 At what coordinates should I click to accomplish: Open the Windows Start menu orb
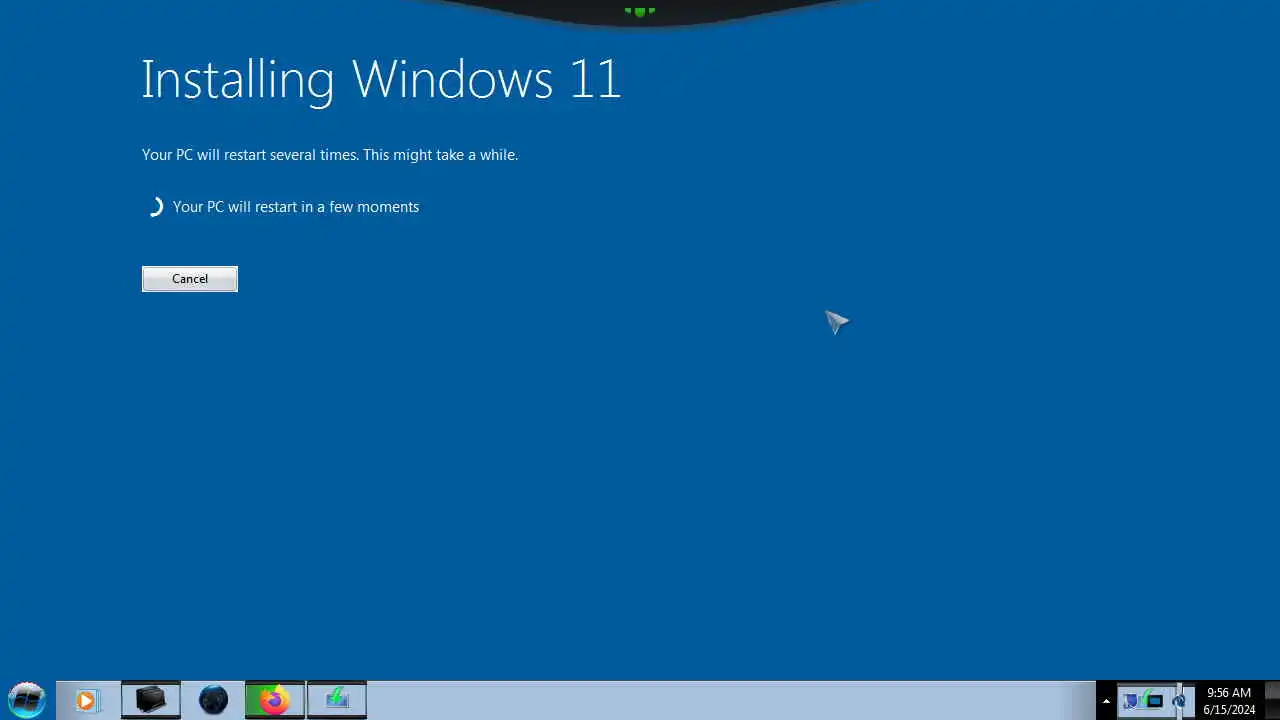click(x=27, y=700)
